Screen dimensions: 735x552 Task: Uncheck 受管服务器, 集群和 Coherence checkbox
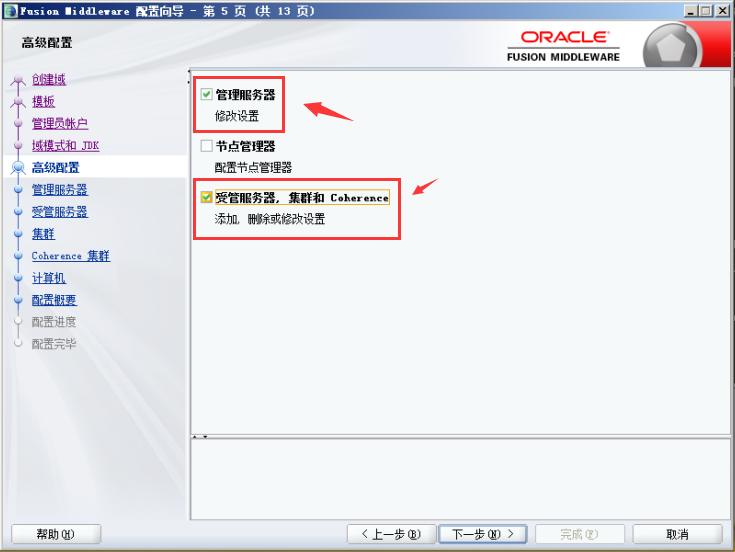pos(207,198)
